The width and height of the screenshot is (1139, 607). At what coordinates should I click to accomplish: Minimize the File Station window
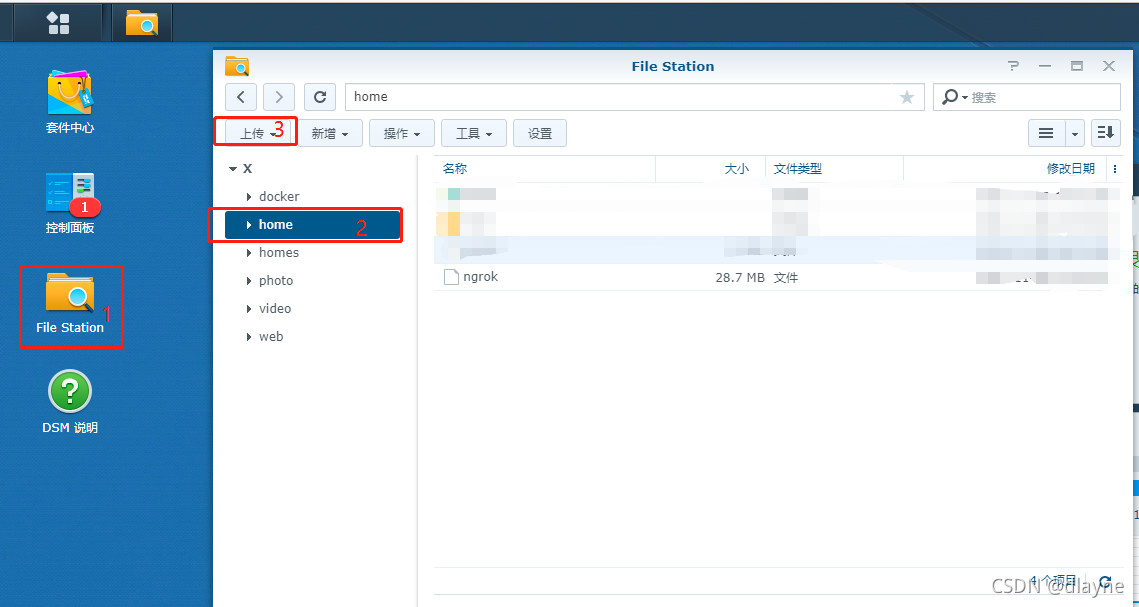click(1045, 66)
